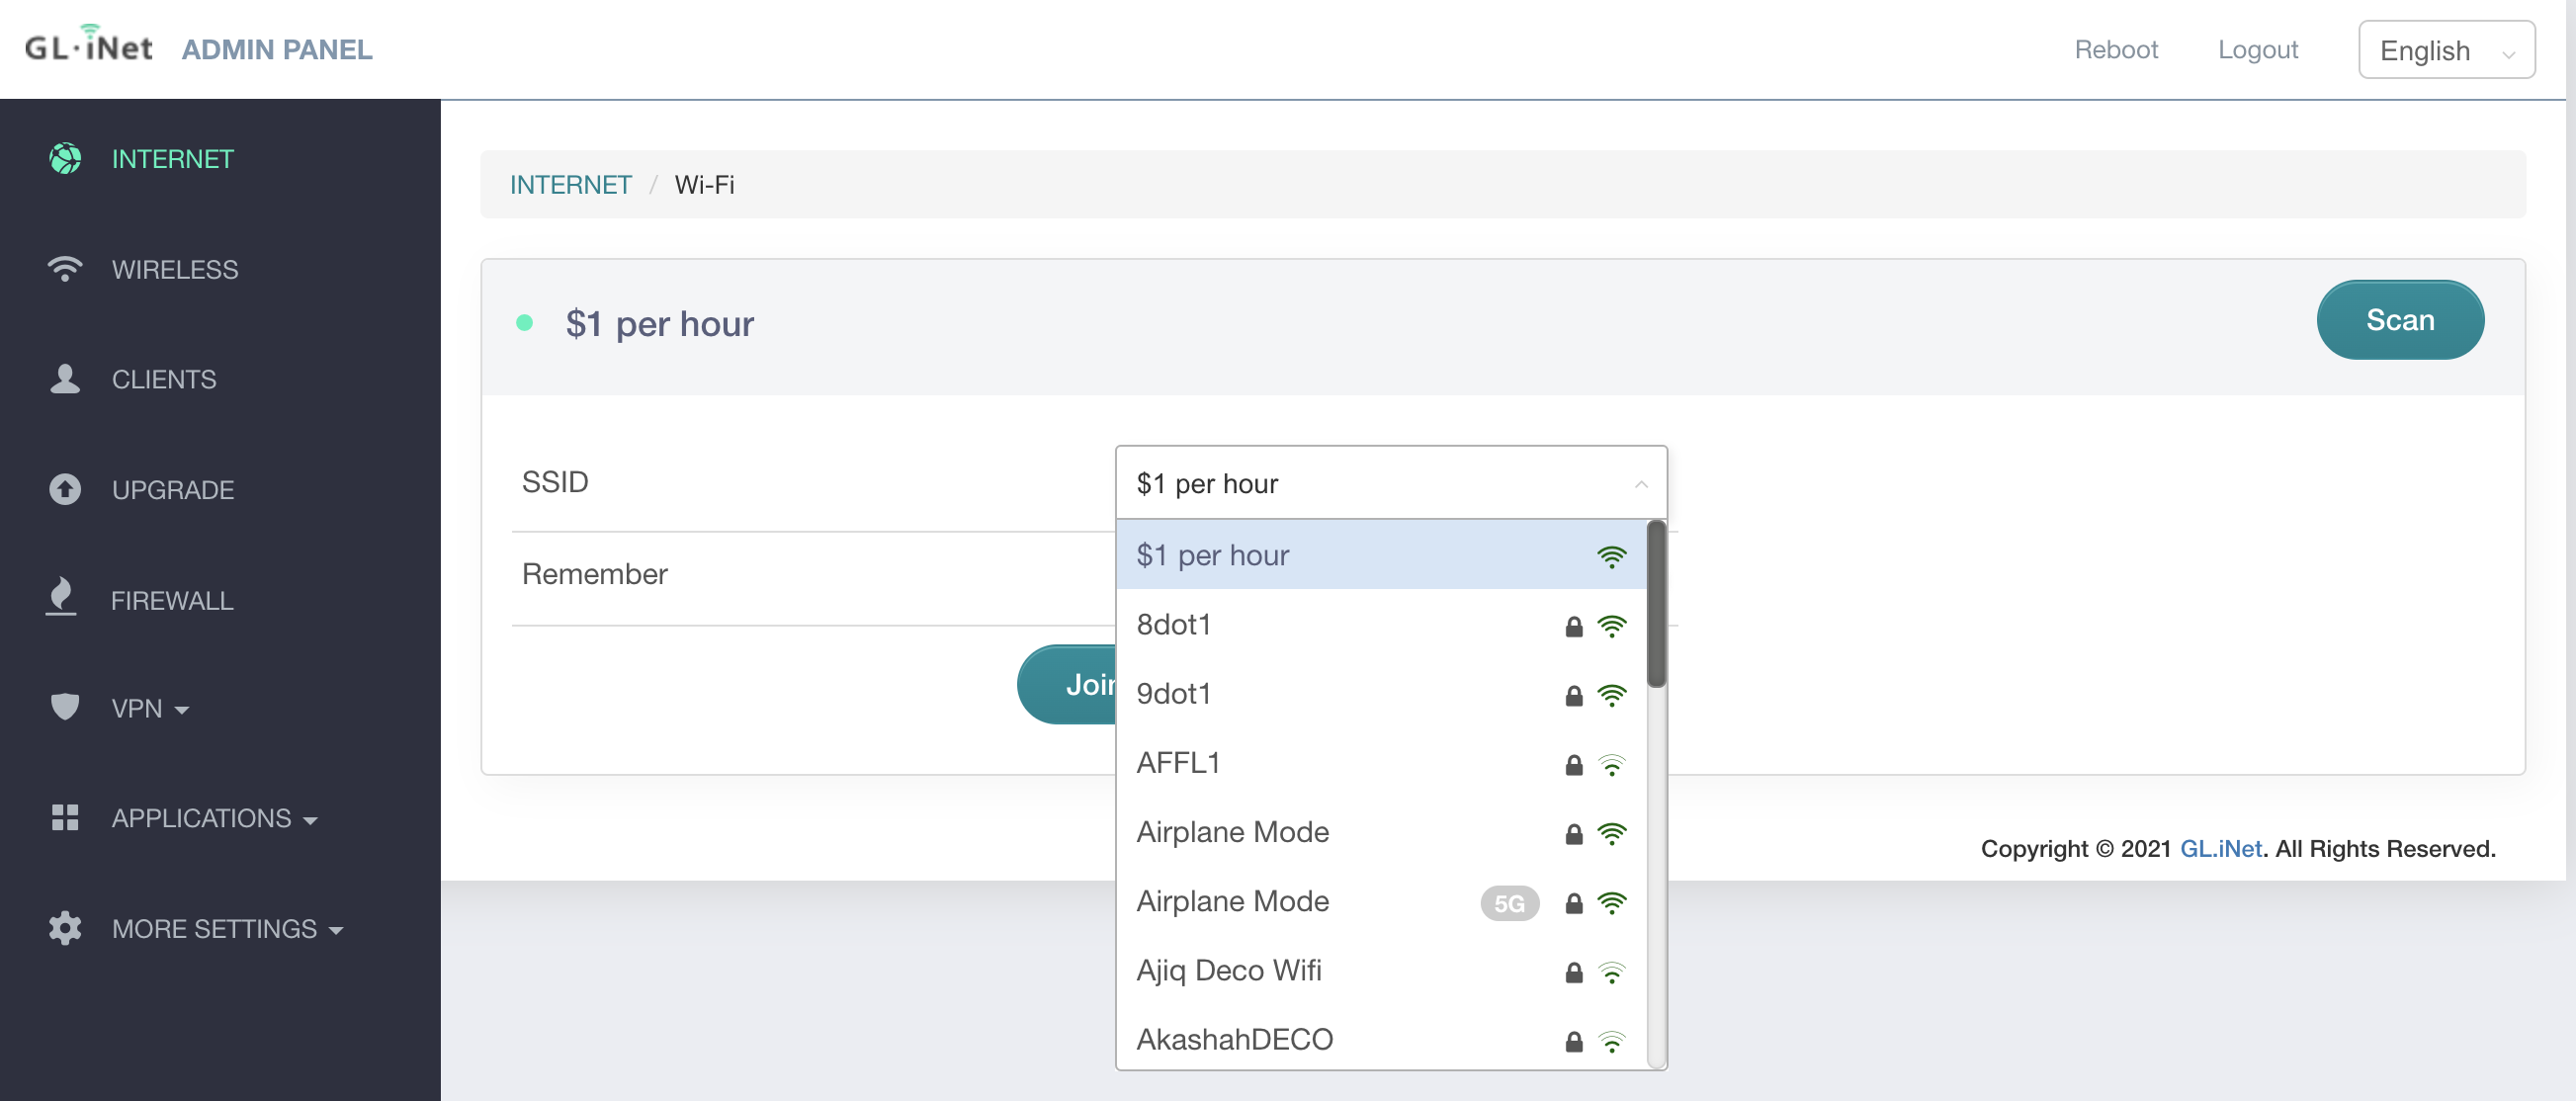Image resolution: width=2576 pixels, height=1101 pixels.
Task: Click the Wireless wifi icon in sidebar
Action: pos(65,269)
